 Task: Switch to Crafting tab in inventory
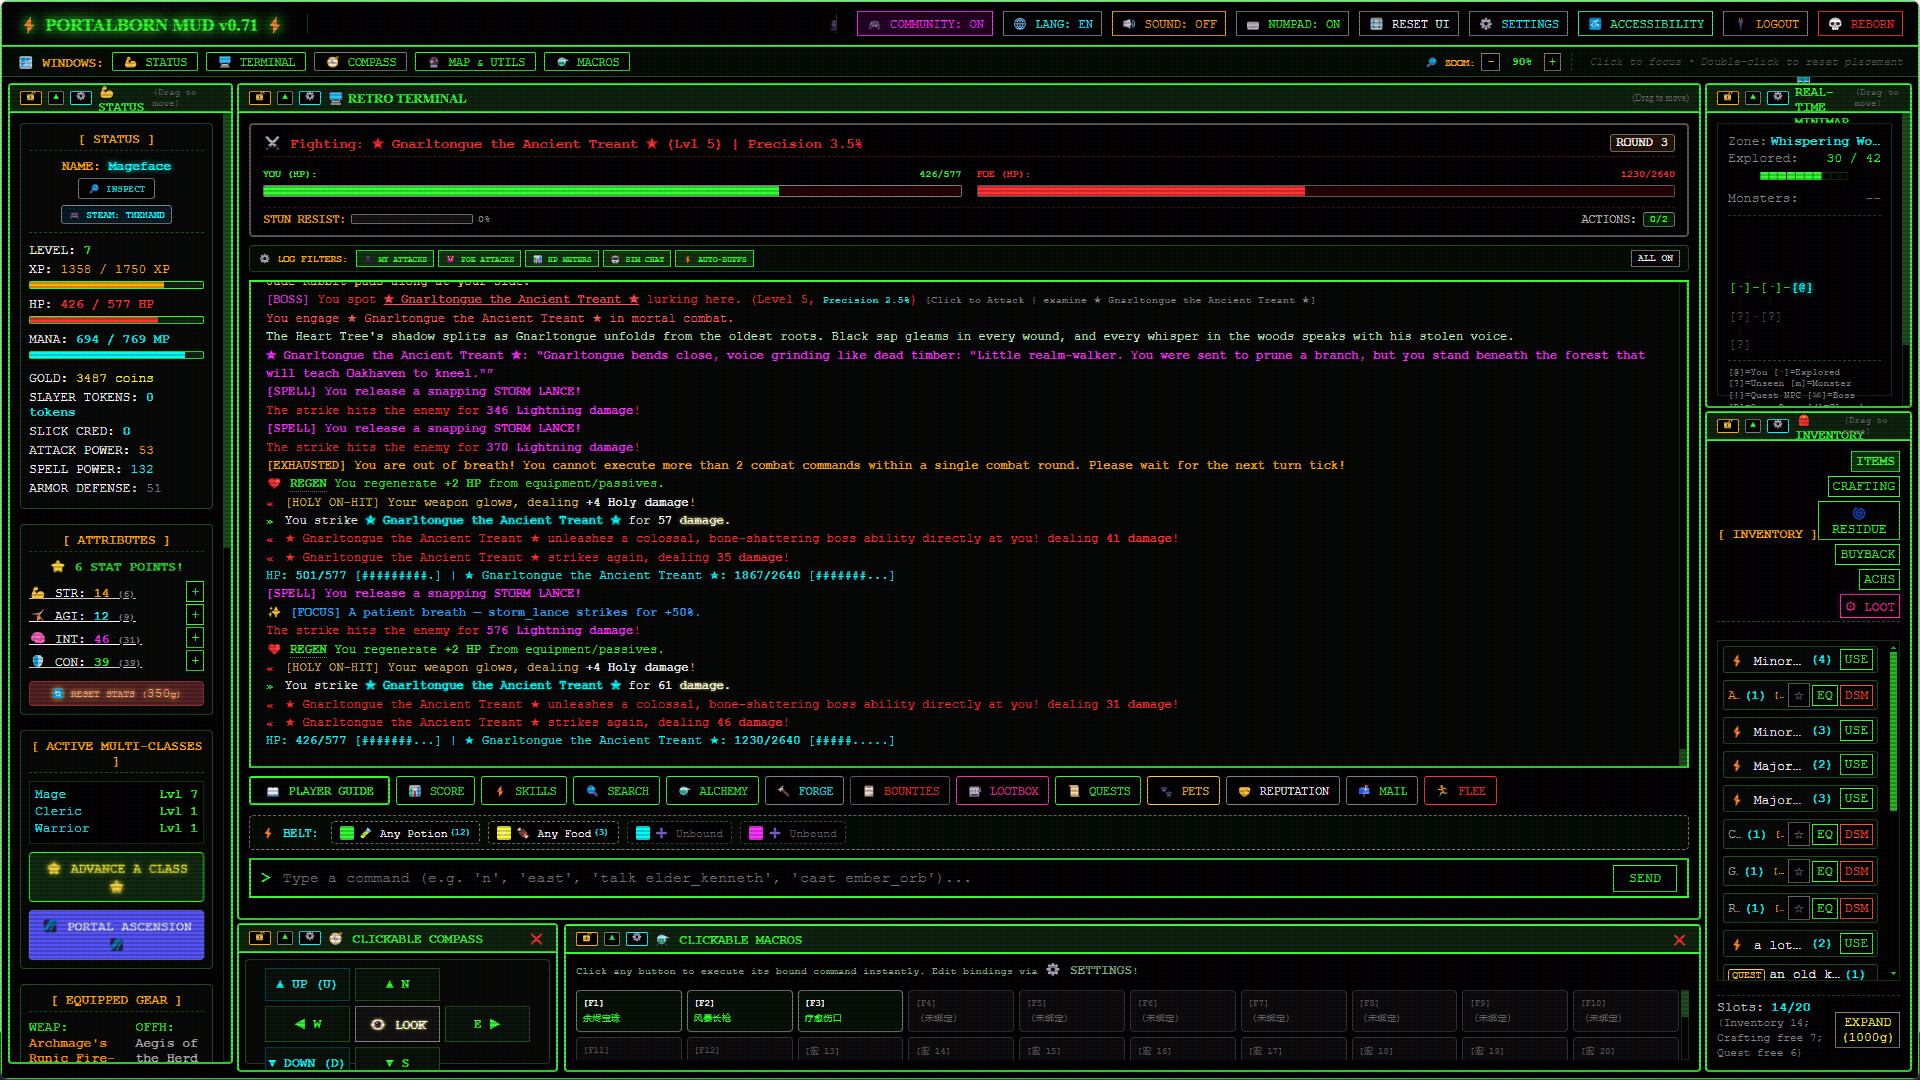point(1864,486)
